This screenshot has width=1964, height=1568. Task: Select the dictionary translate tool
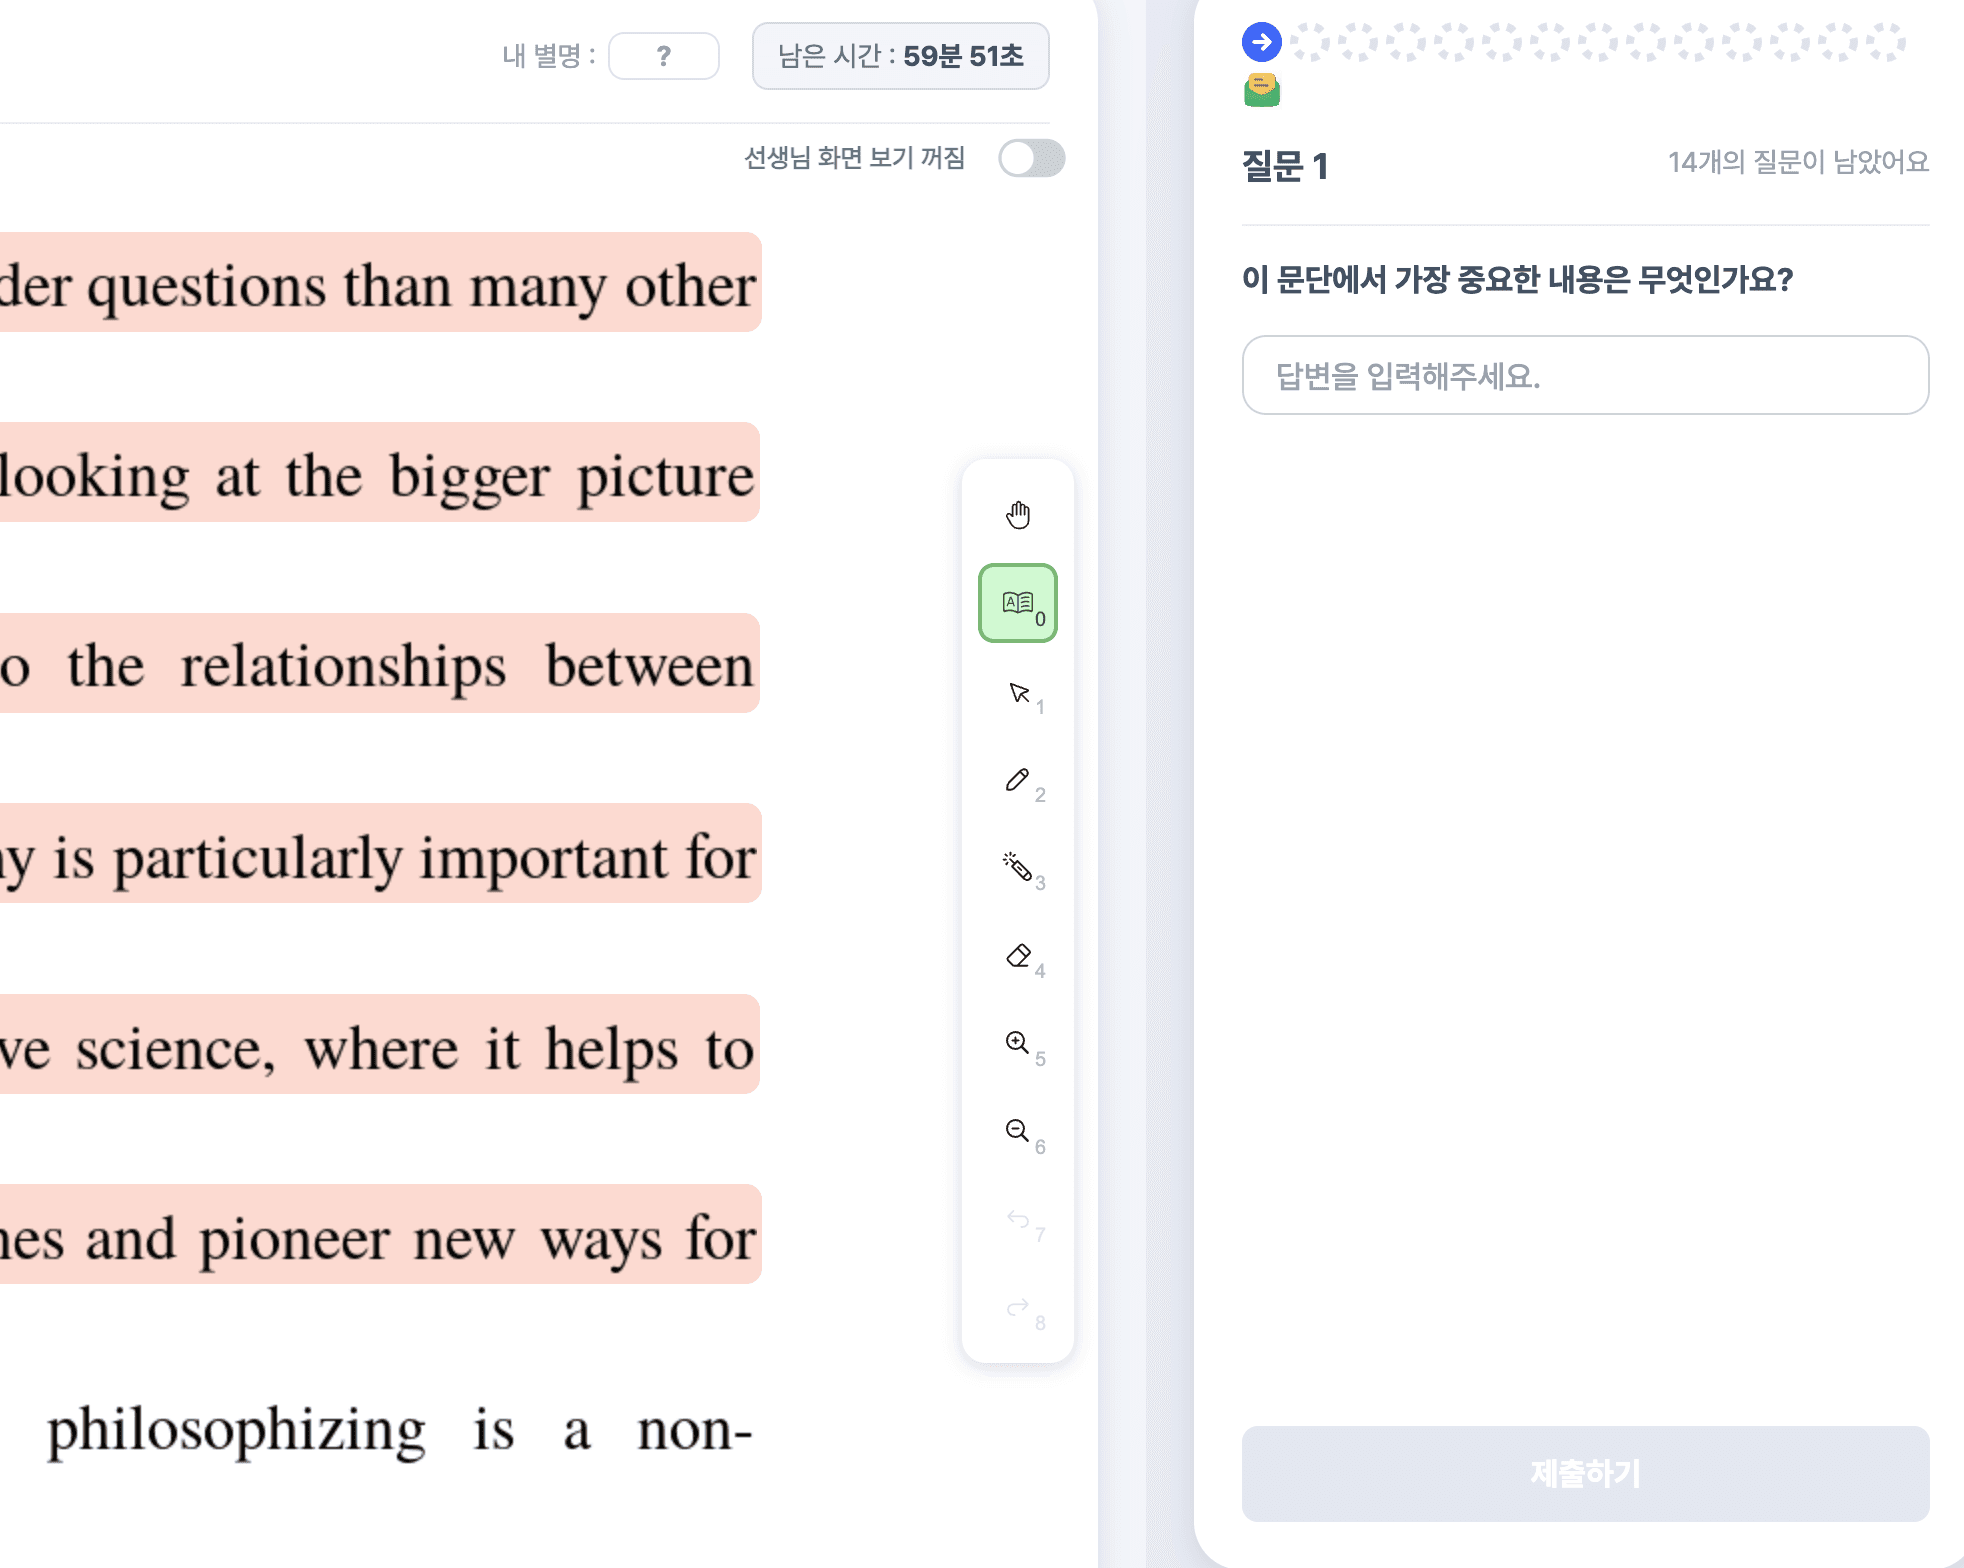coord(1017,603)
